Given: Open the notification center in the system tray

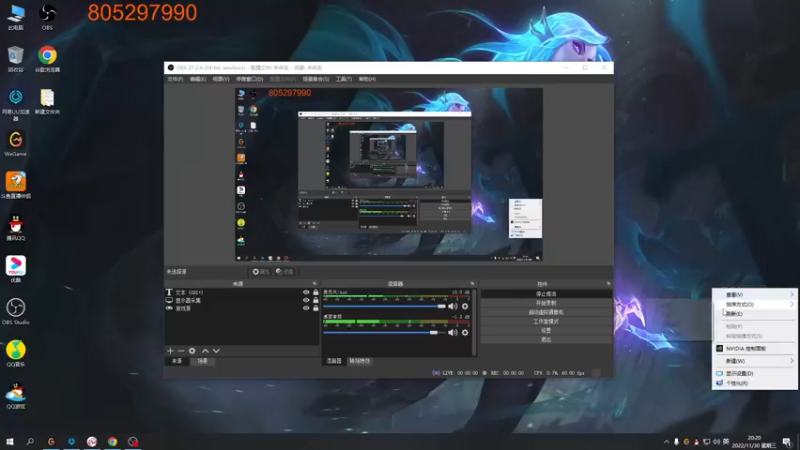Looking at the screenshot, I should 787,442.
